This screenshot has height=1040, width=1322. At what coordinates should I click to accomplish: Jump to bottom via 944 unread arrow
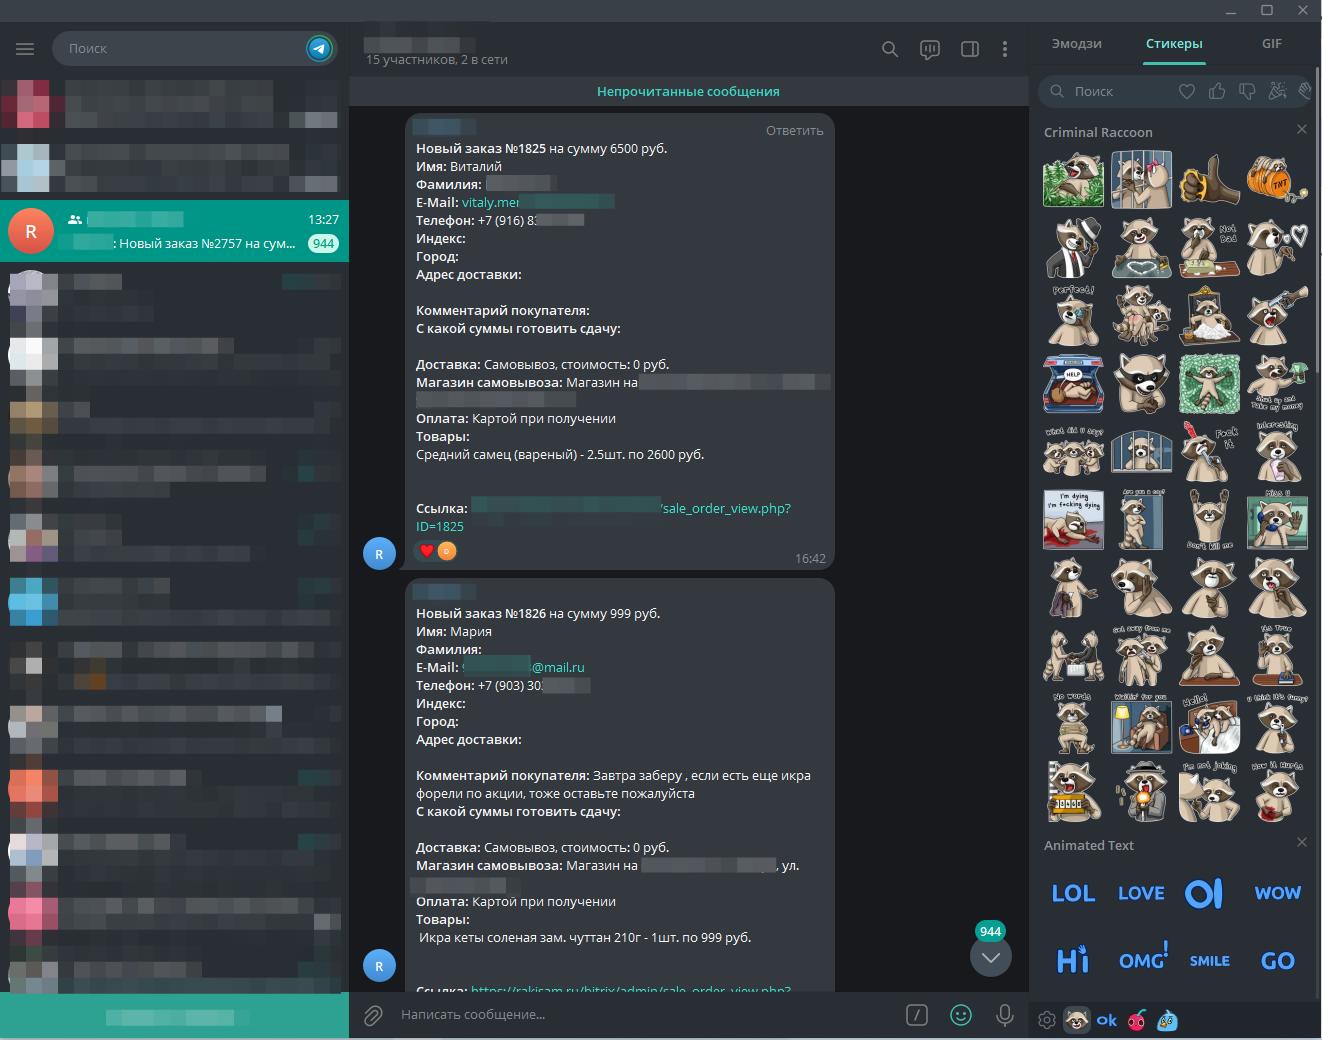991,957
